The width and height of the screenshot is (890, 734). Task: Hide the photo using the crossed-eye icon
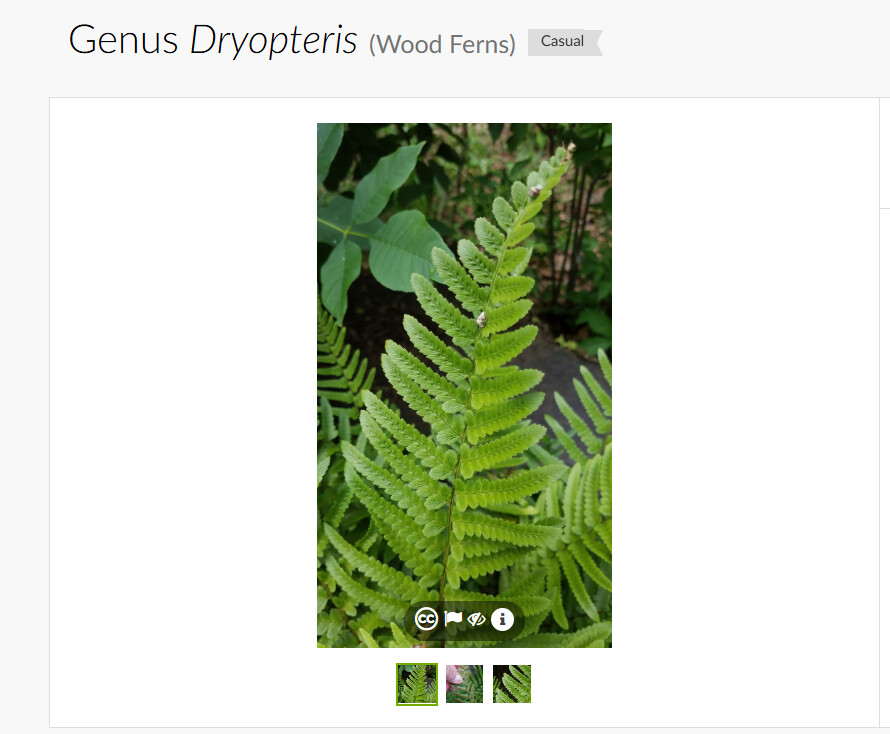tap(476, 619)
